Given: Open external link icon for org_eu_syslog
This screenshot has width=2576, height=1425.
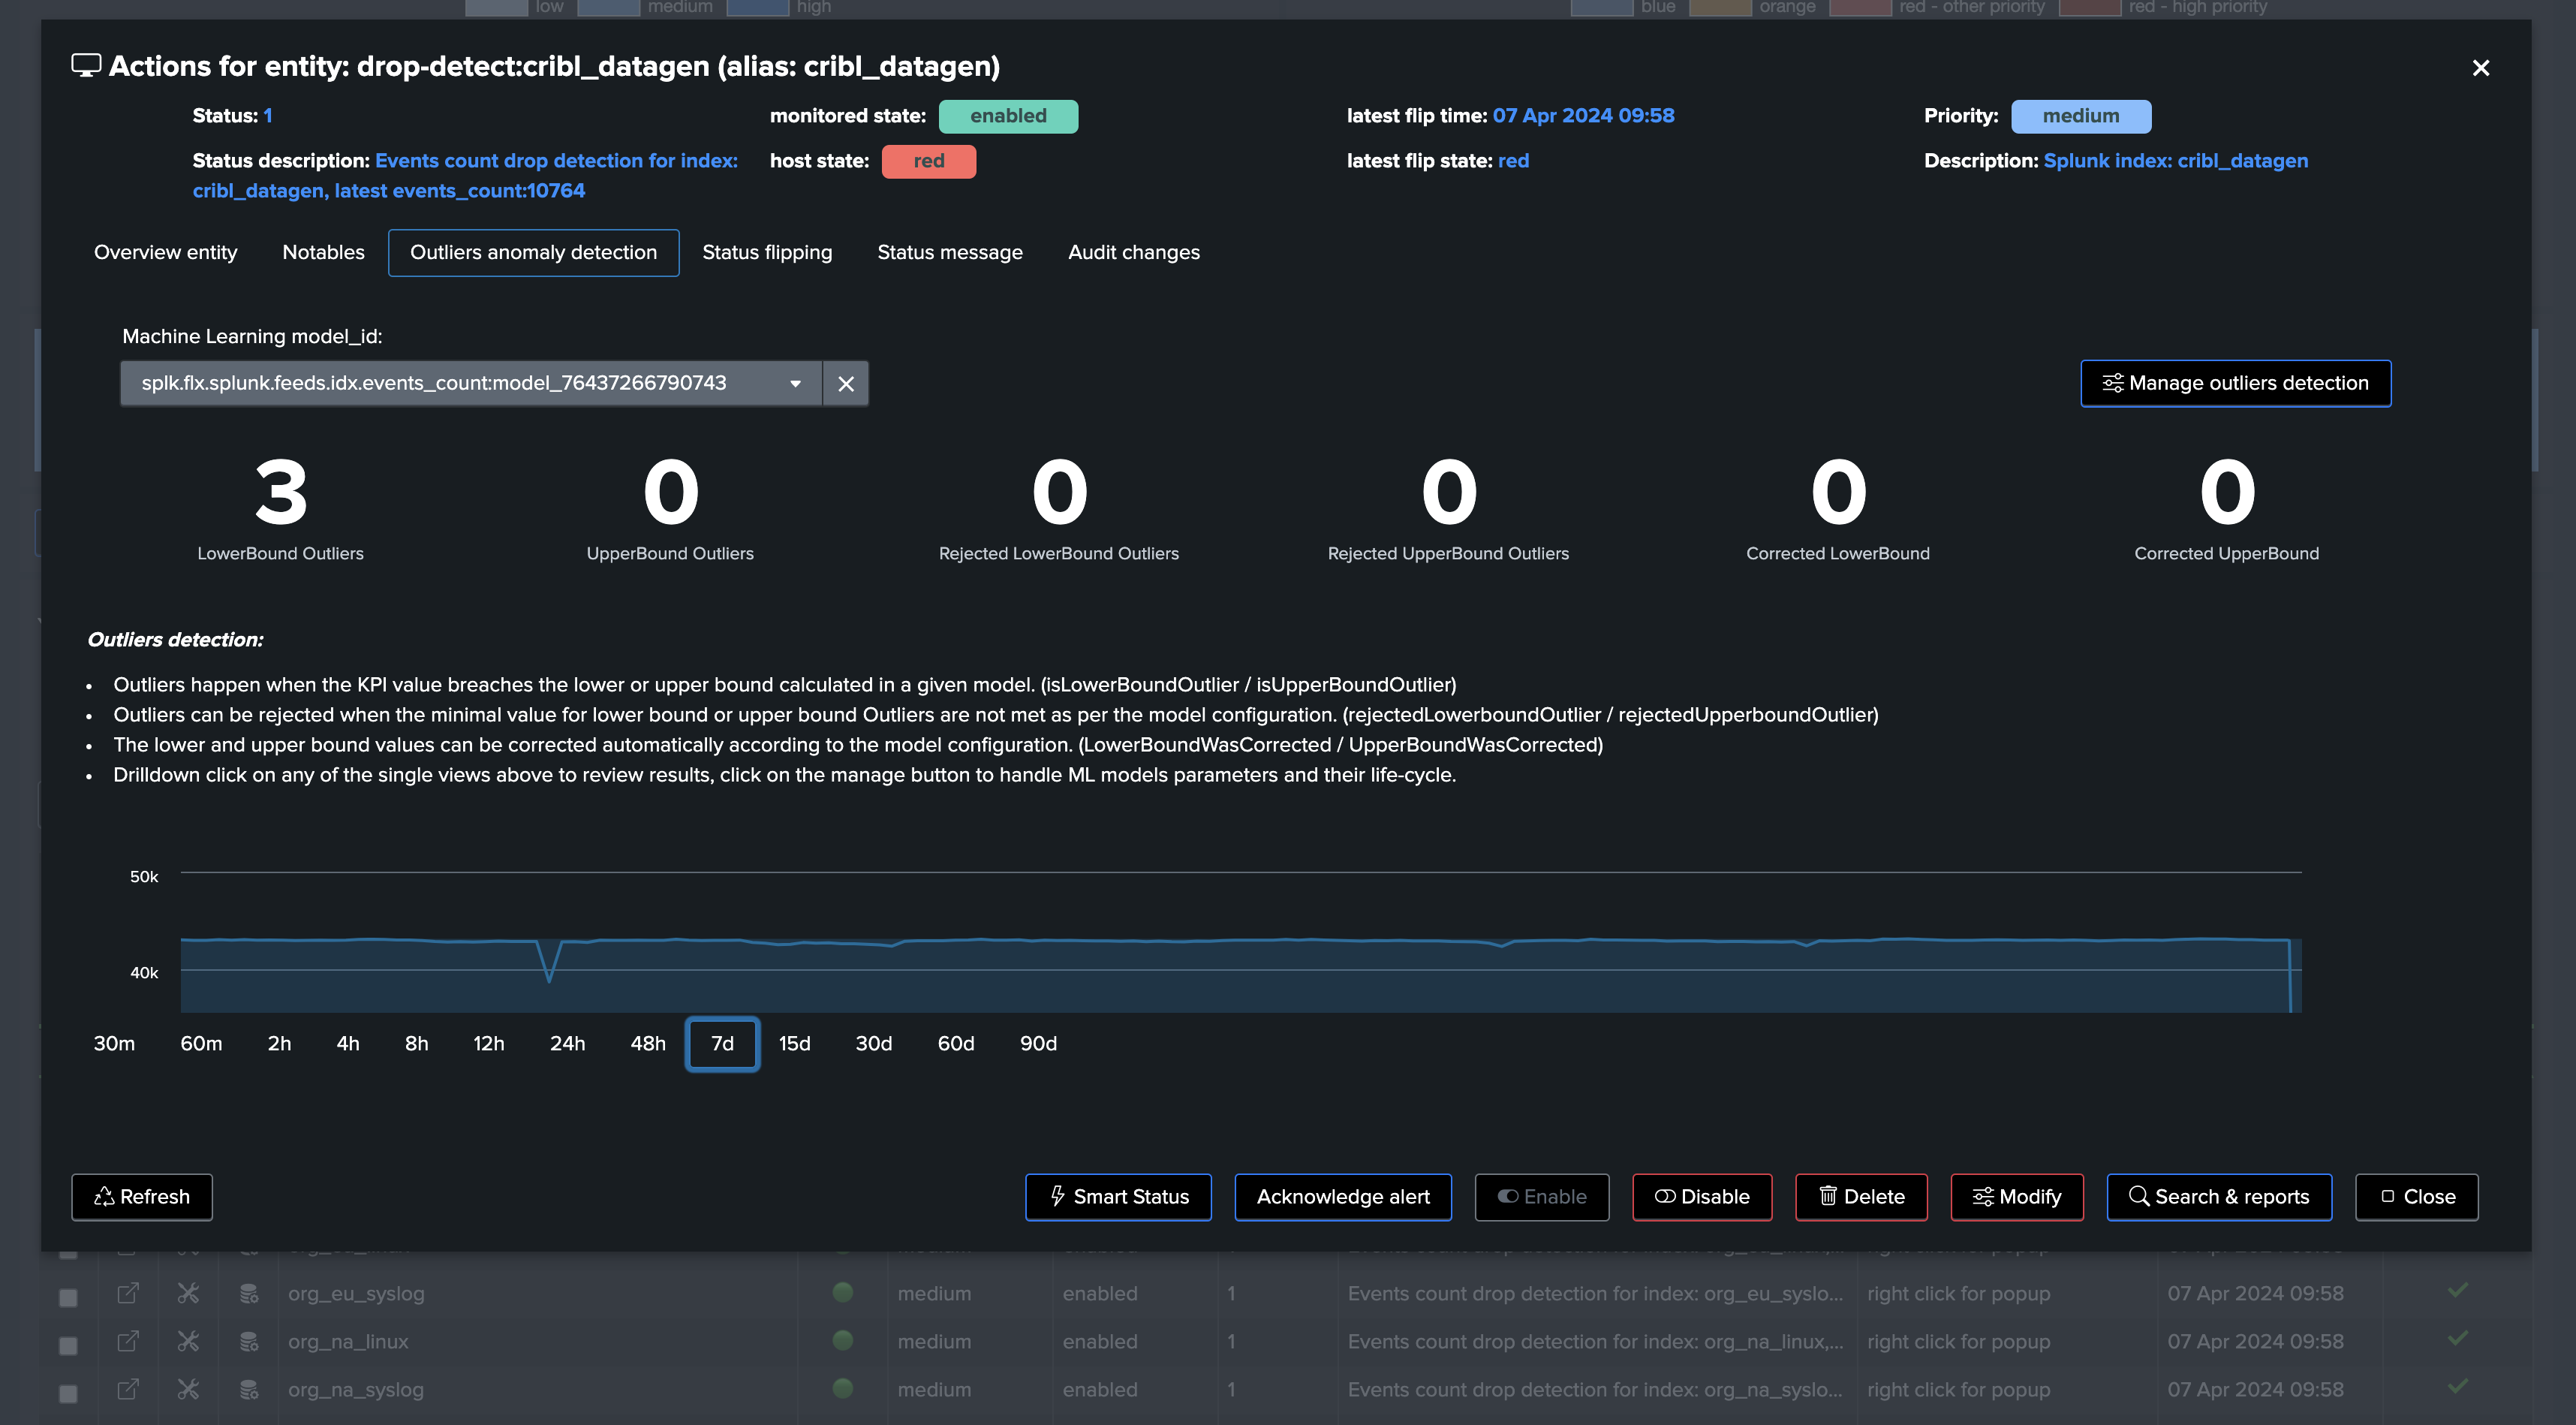Looking at the screenshot, I should [128, 1293].
